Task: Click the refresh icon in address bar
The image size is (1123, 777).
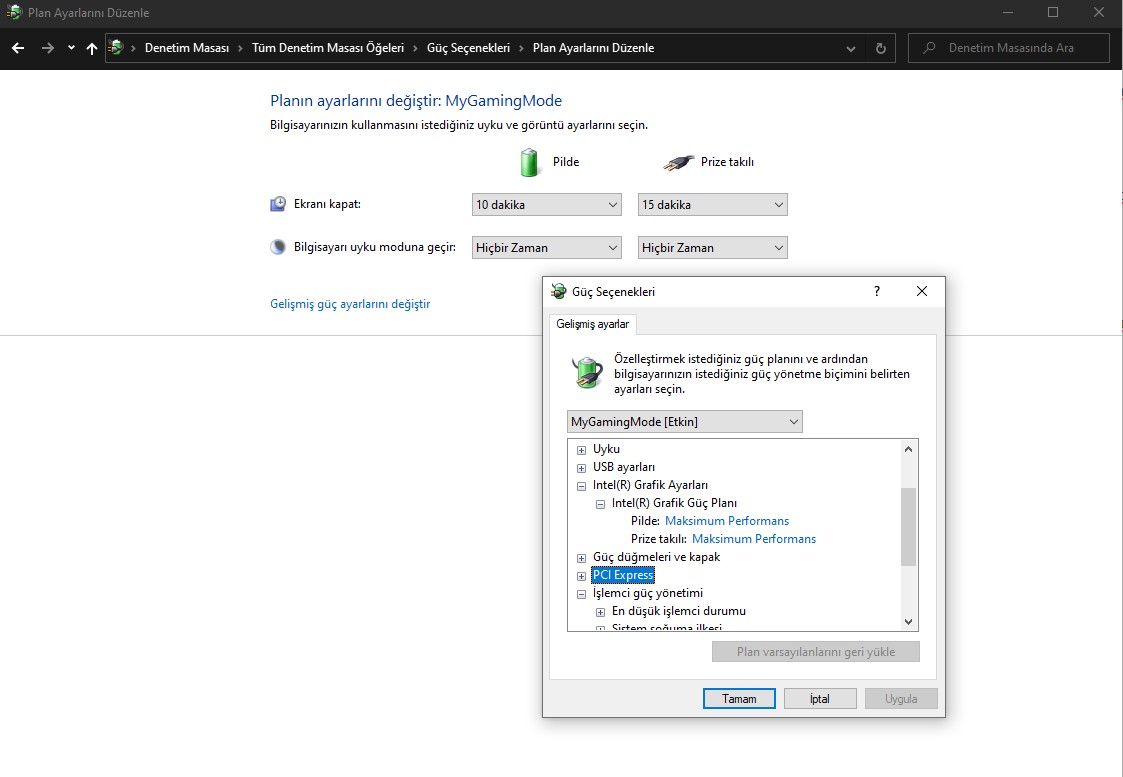Action: (880, 48)
